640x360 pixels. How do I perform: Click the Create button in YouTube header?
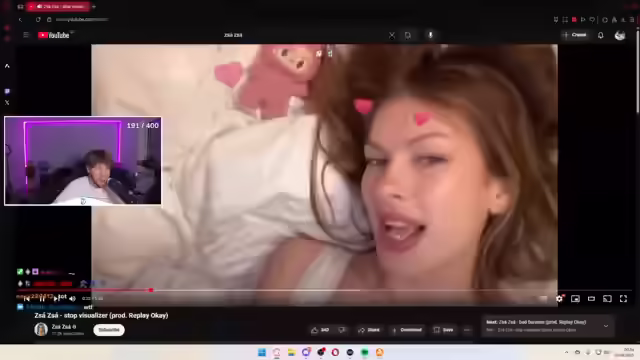click(575, 35)
